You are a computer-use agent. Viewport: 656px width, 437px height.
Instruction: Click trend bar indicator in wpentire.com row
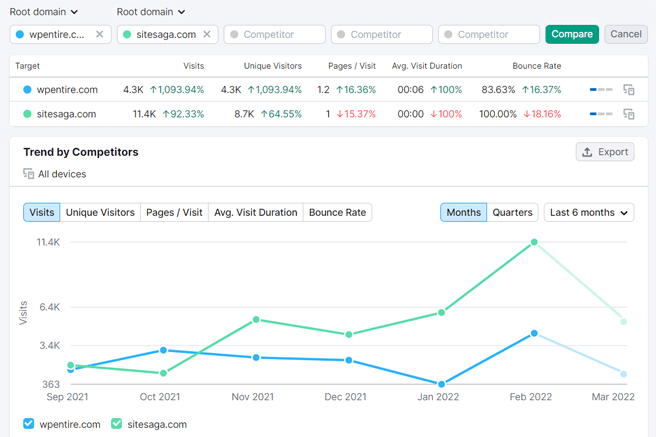click(601, 89)
